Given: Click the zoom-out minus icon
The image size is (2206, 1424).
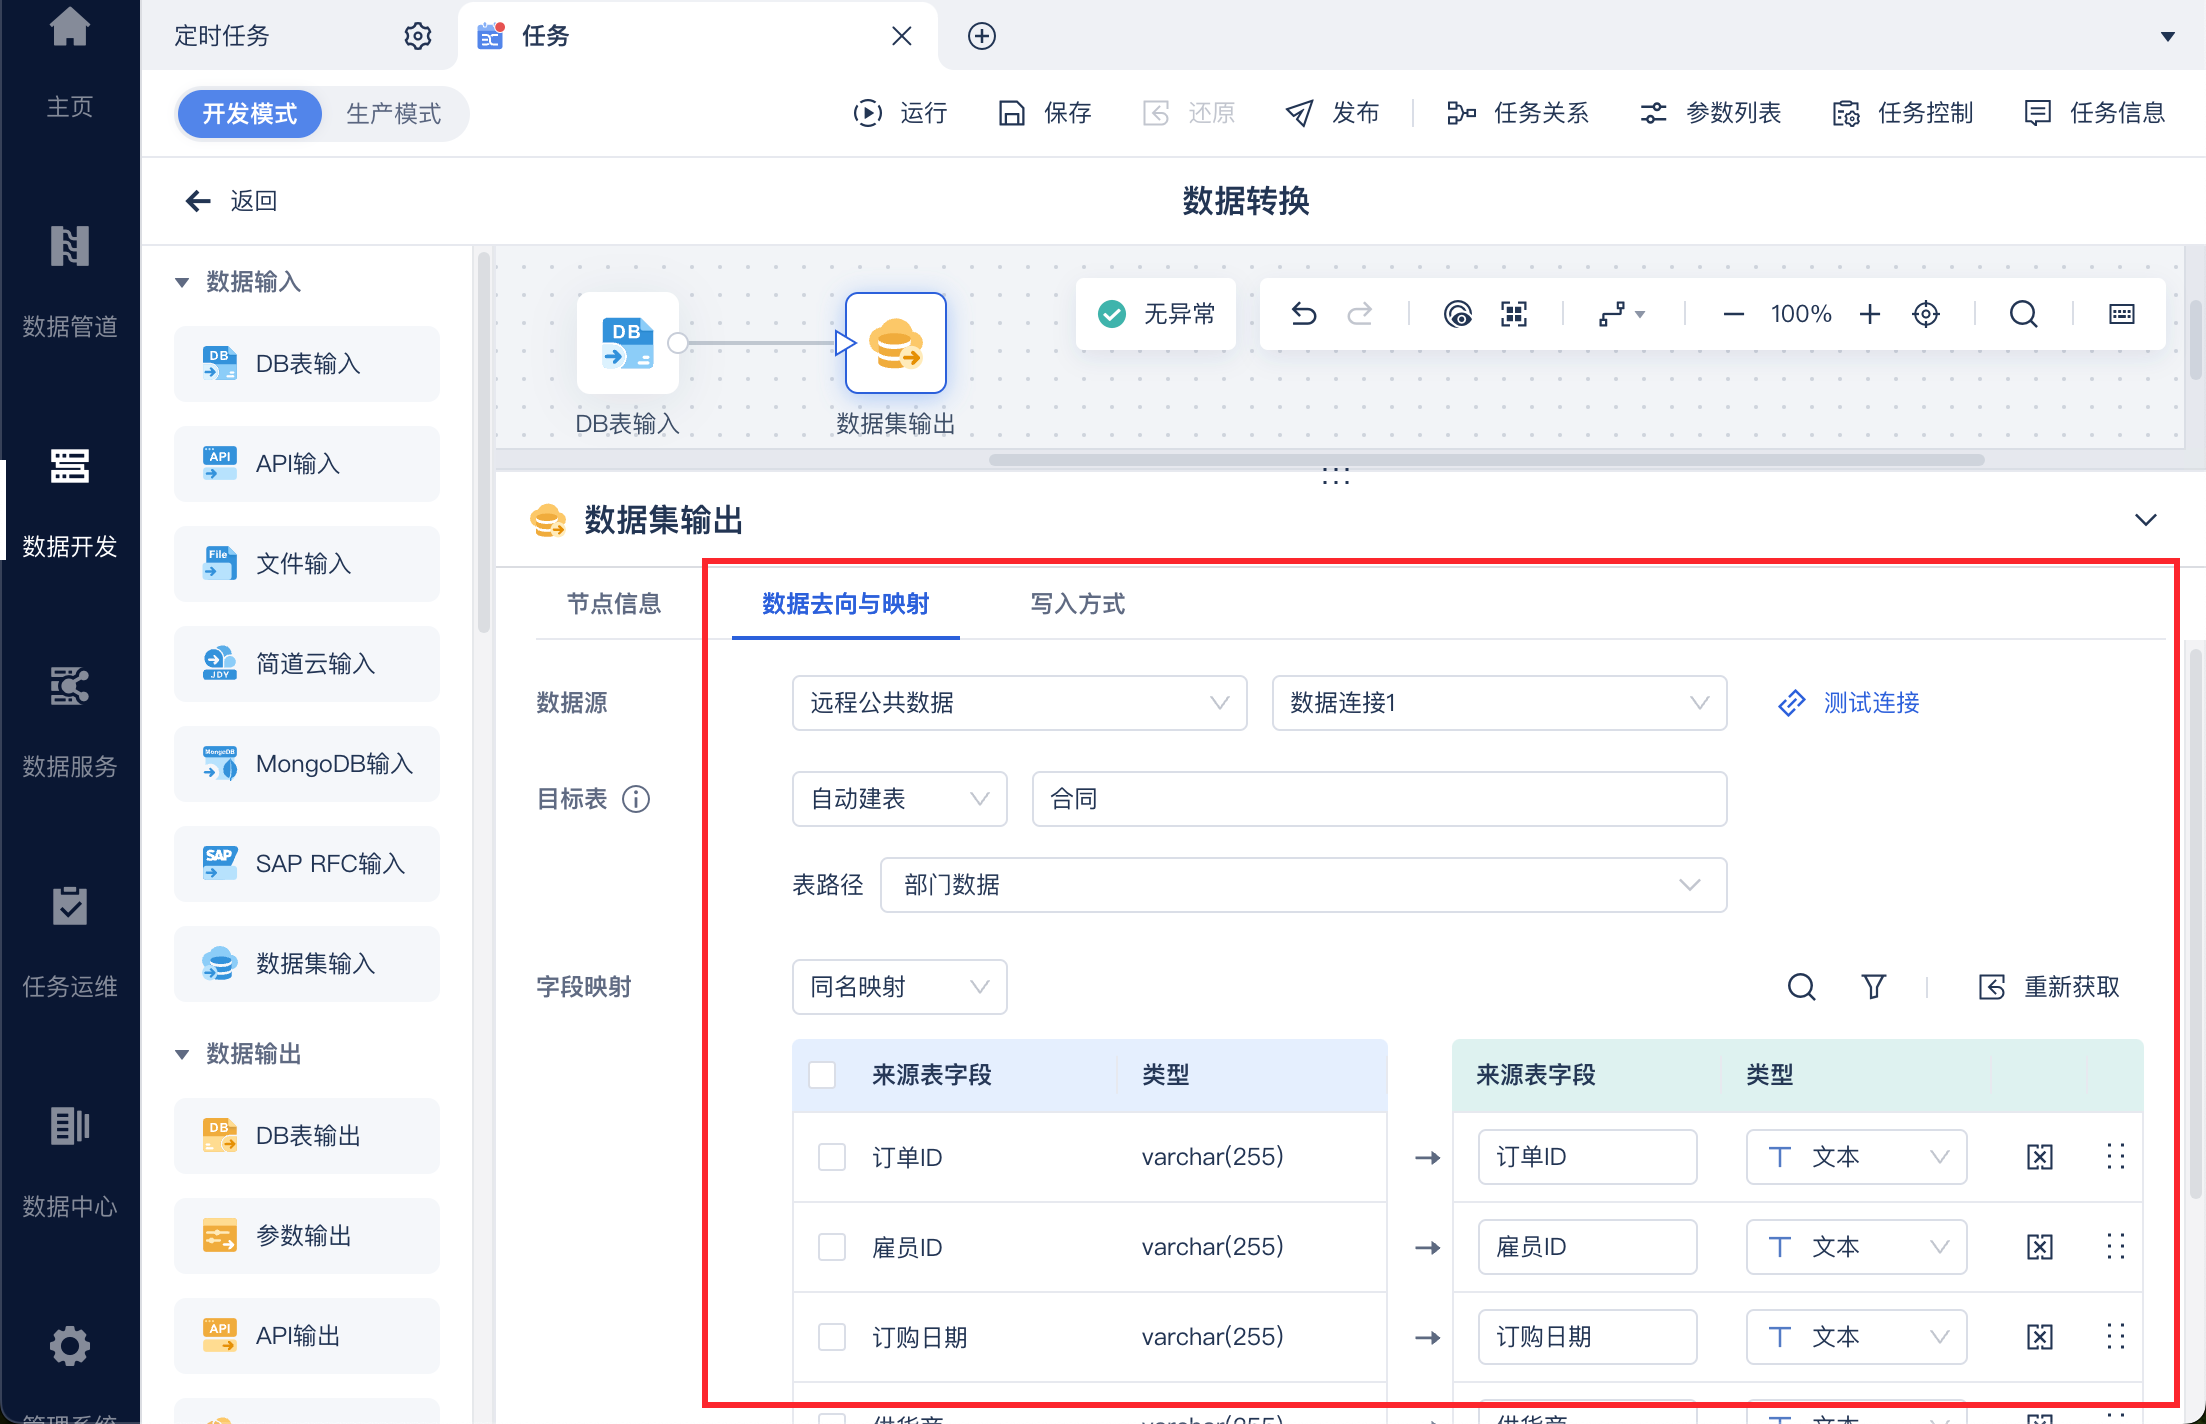Looking at the screenshot, I should (x=1733, y=314).
